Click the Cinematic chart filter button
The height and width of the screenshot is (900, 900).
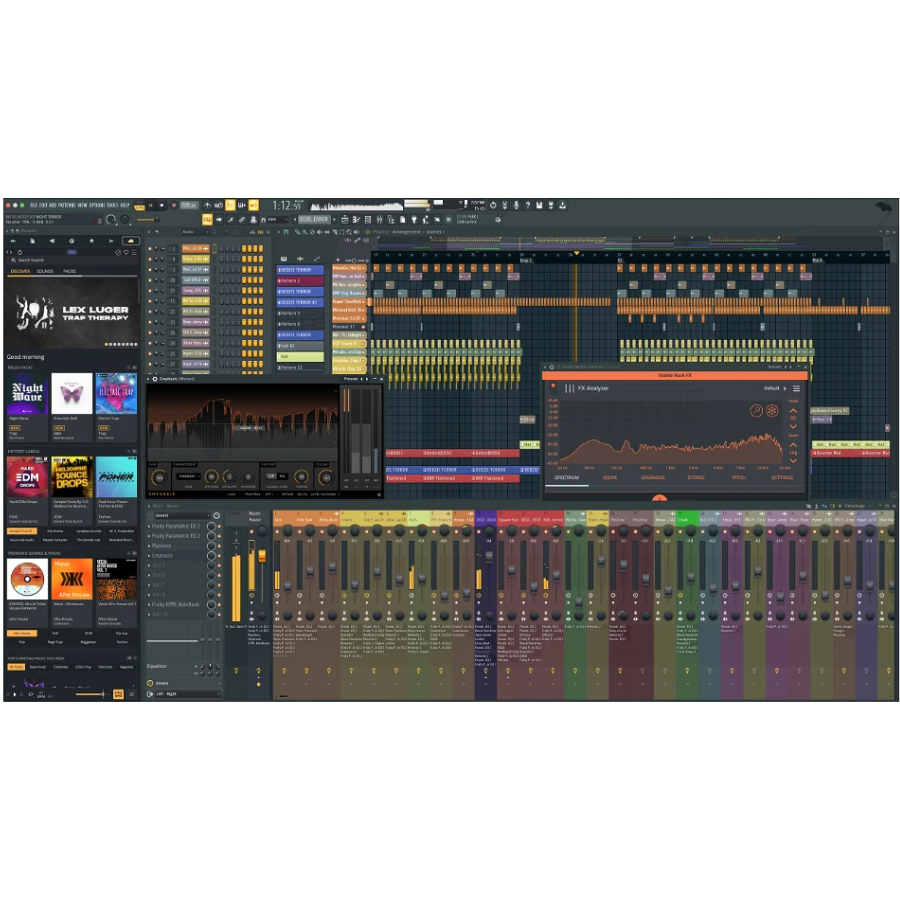click(61, 667)
